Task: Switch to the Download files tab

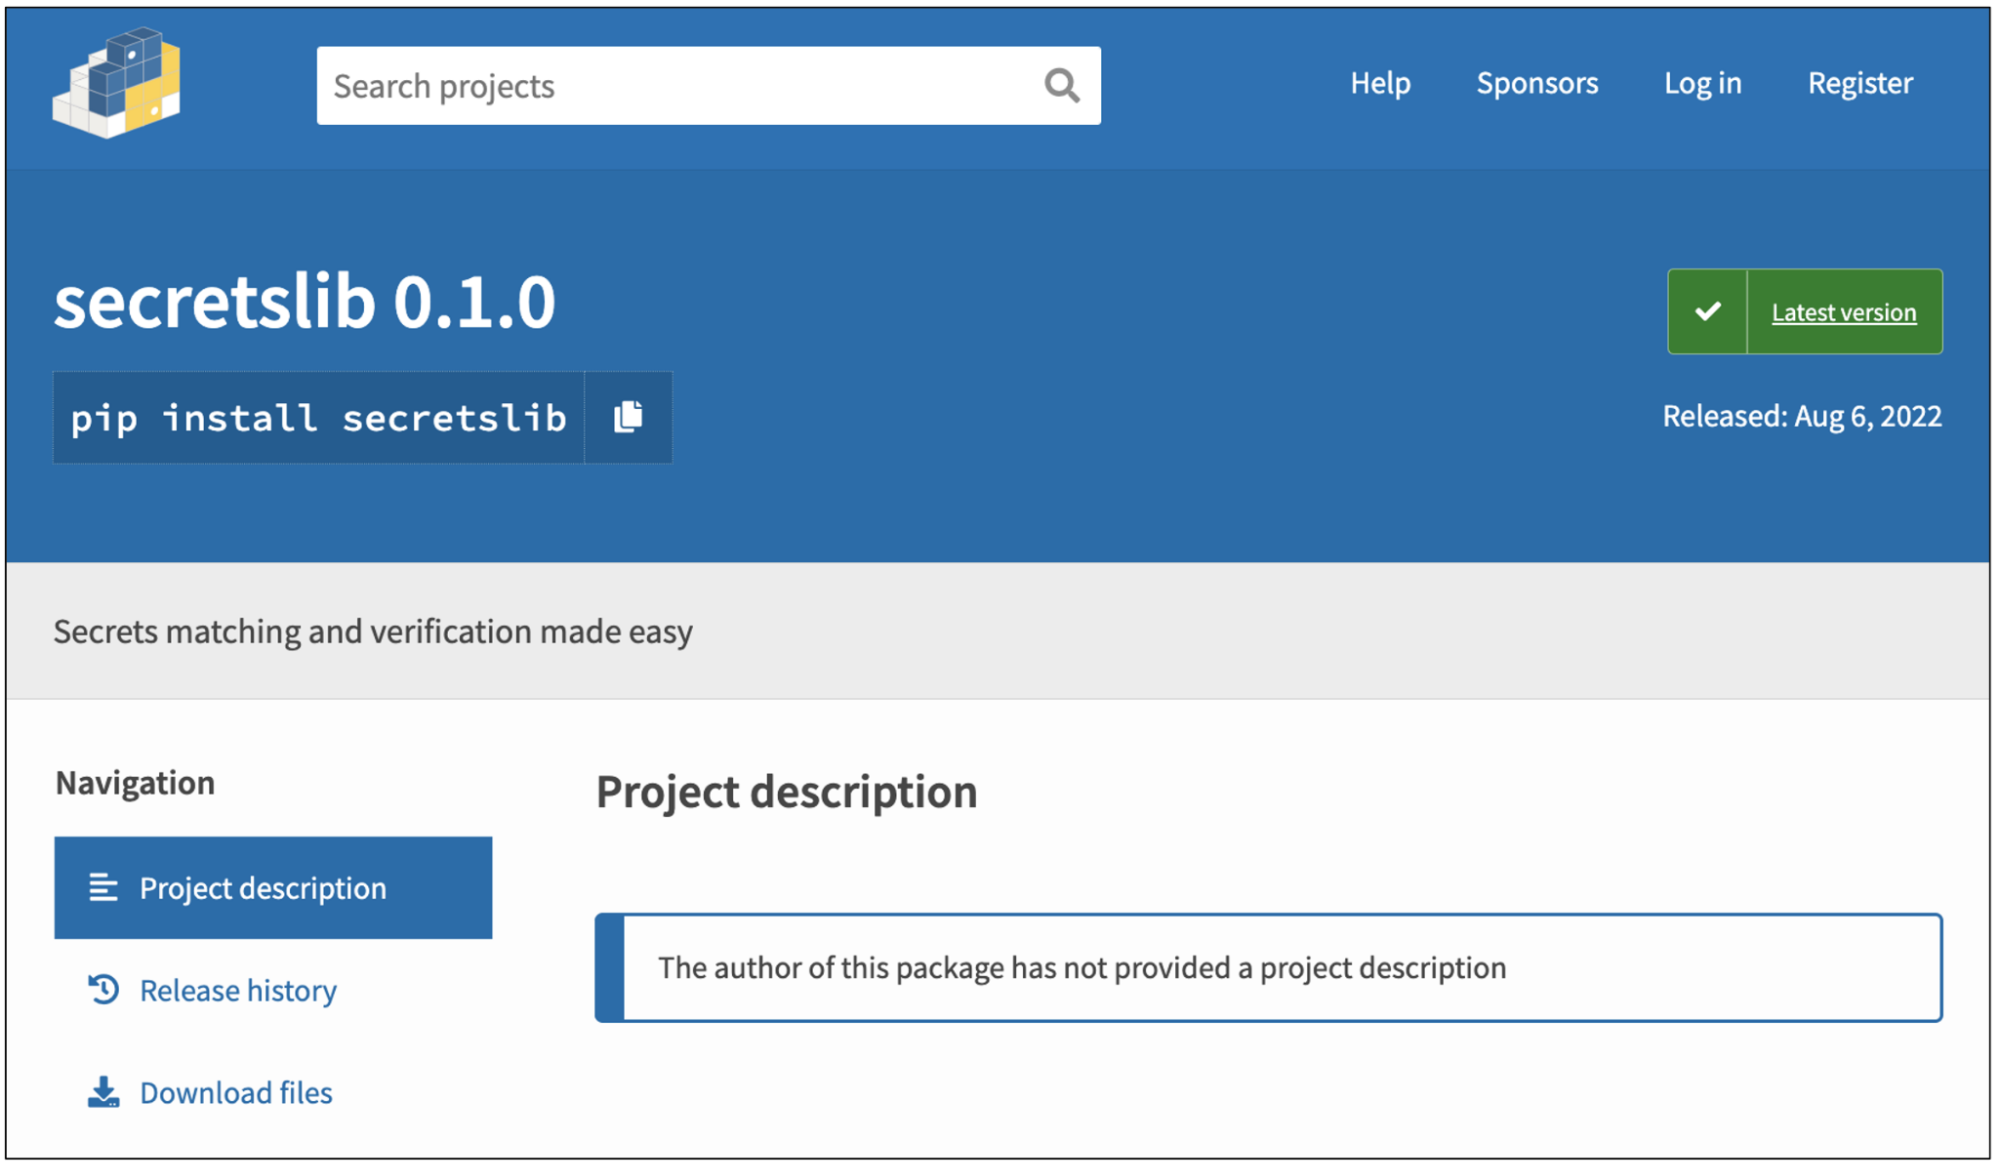Action: point(236,1092)
